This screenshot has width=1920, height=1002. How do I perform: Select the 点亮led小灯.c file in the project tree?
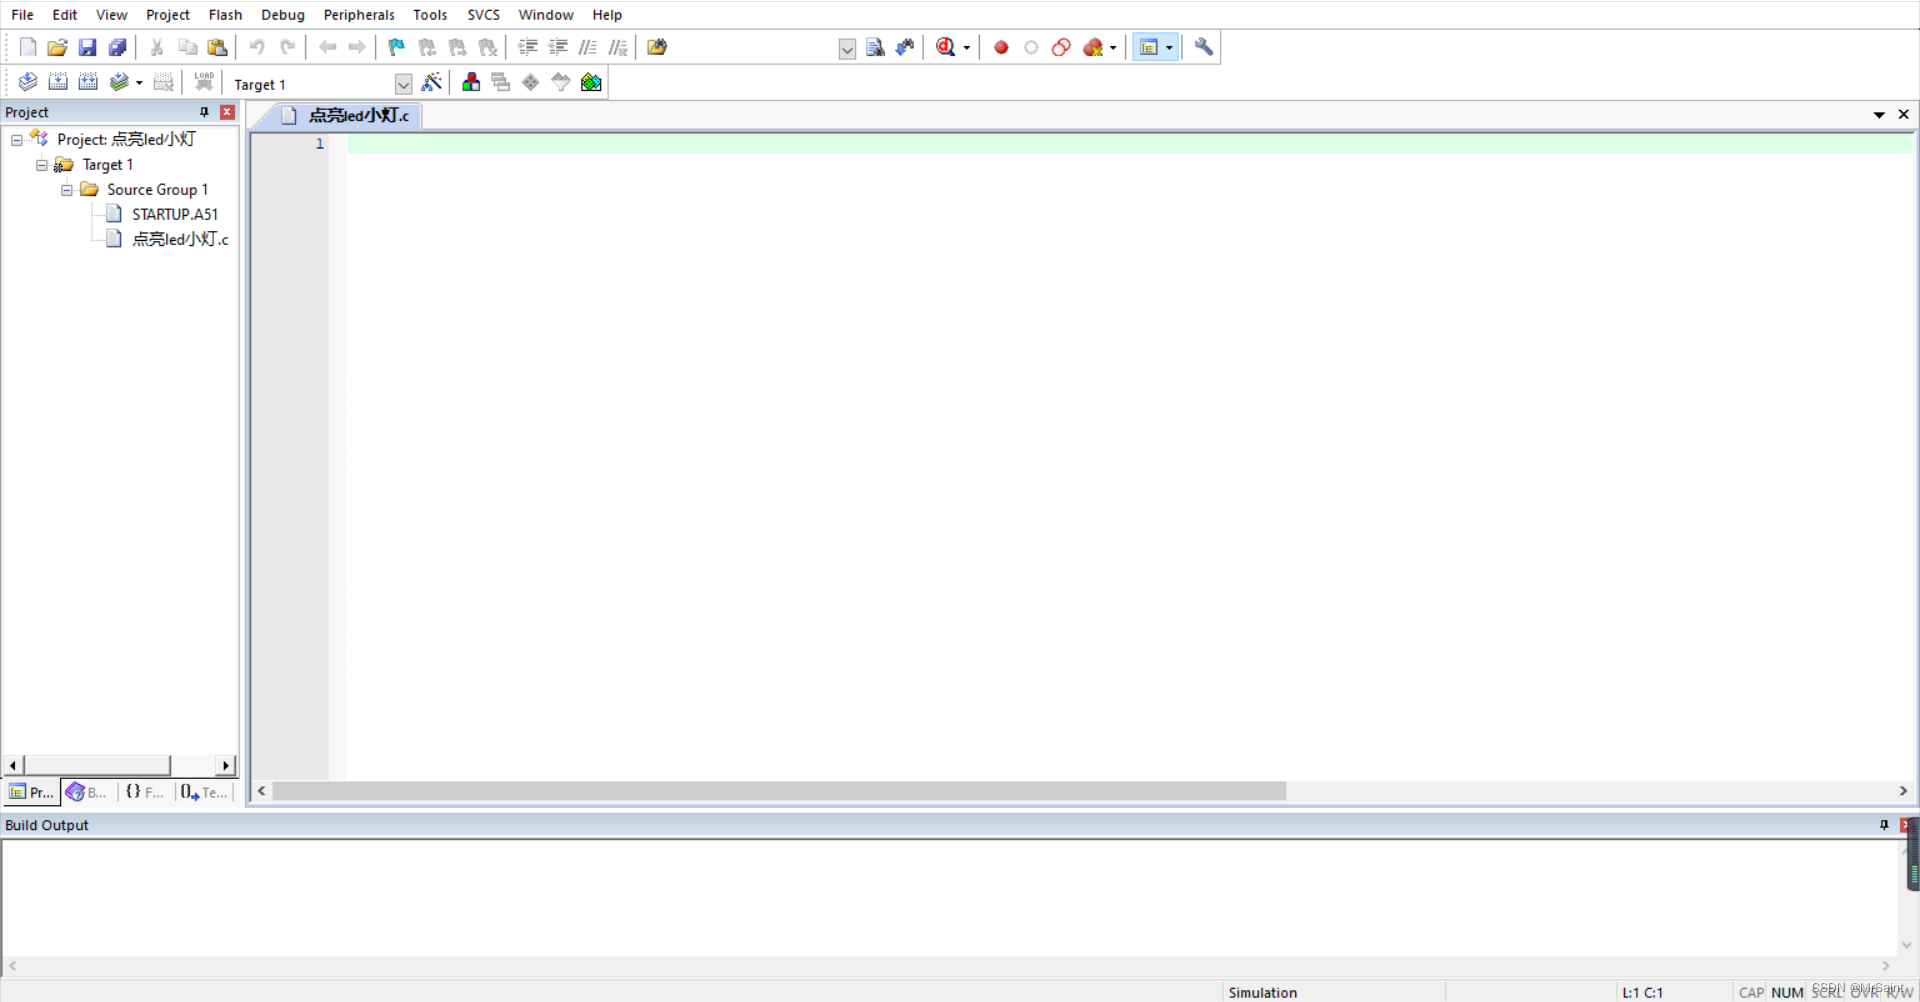pyautogui.click(x=180, y=239)
